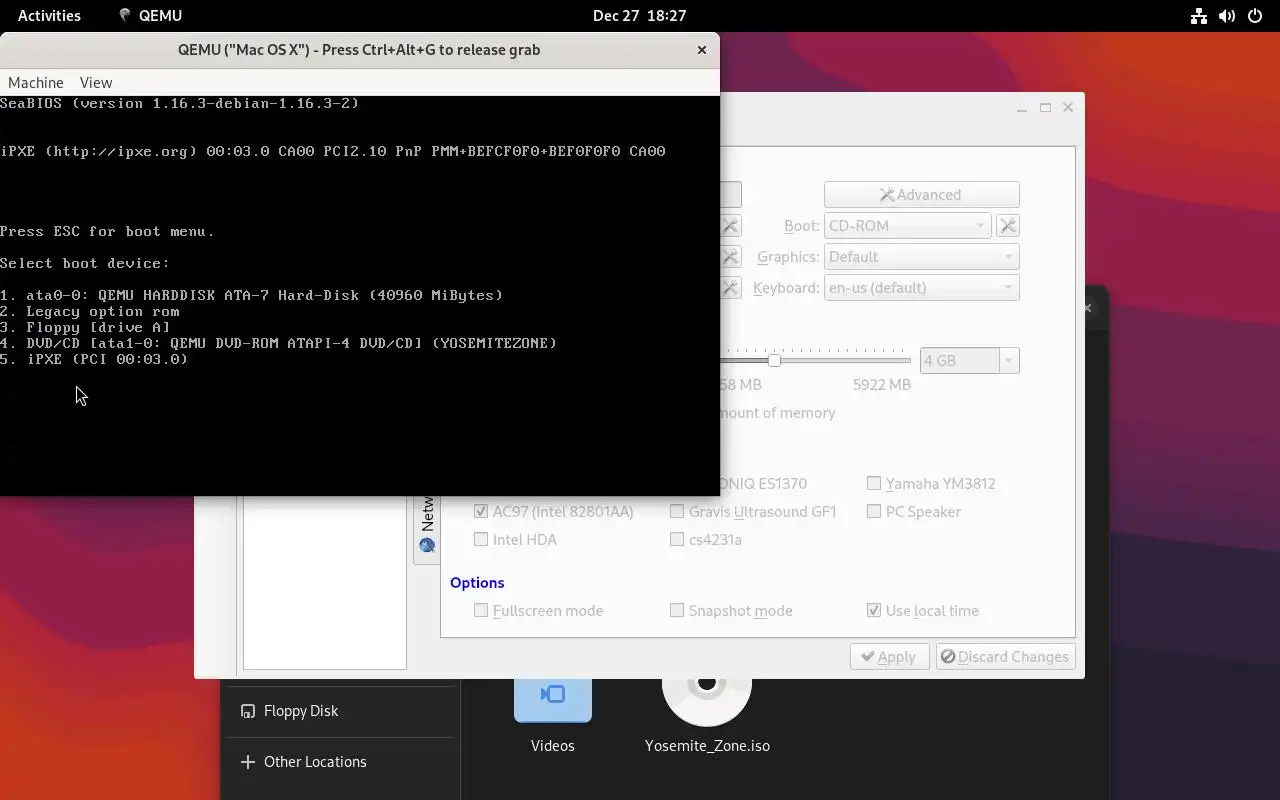Enable the Fullscreen mode option
Screen dimensions: 1280x800
(x=481, y=610)
